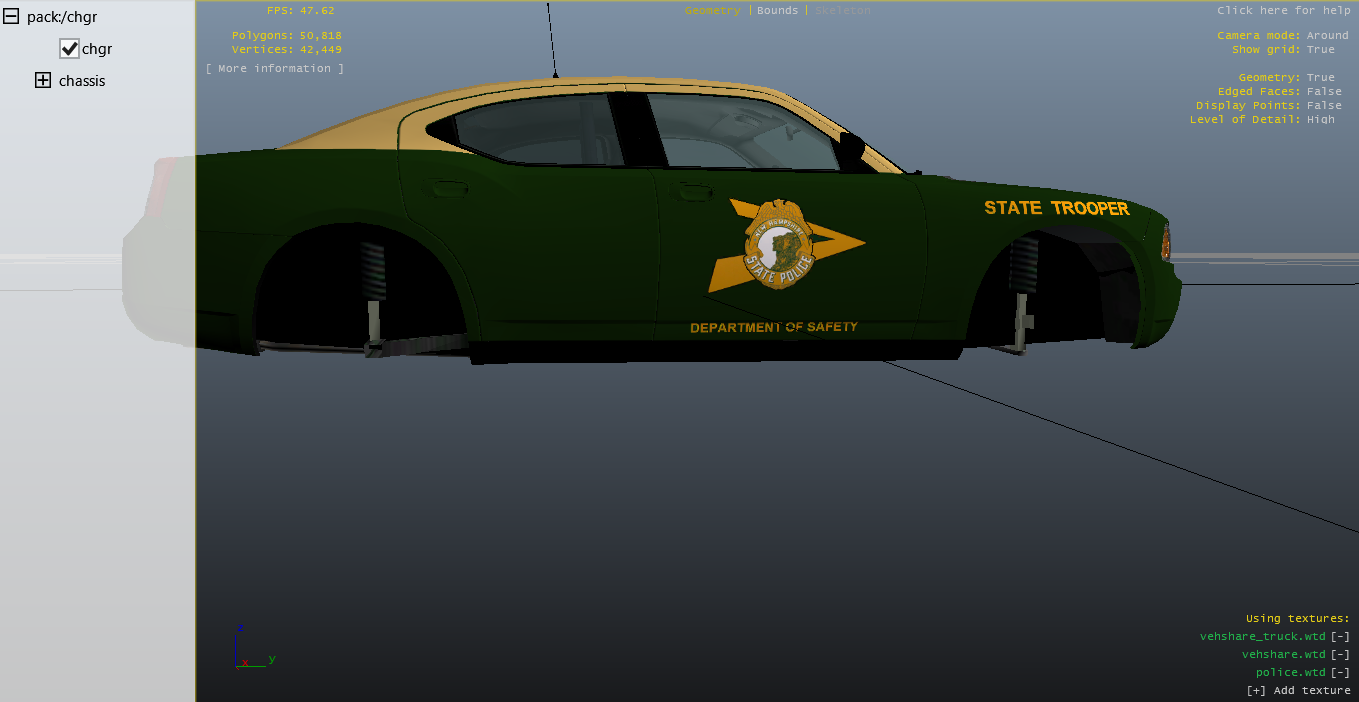Switch to the Geometry view tab

pos(712,11)
